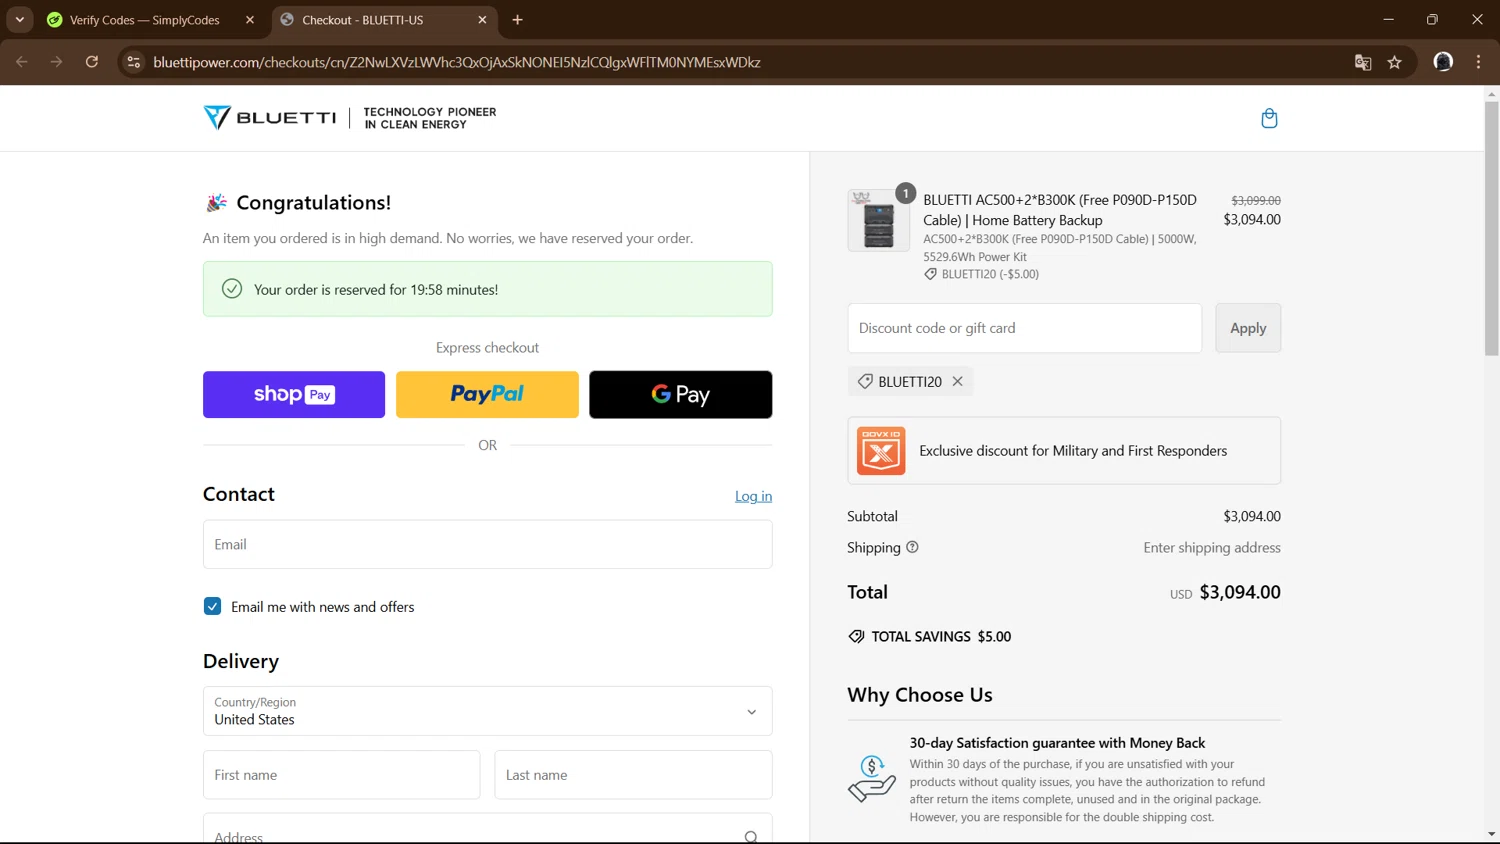
Task: Uncheck Email me with news and offers
Action: 213,607
